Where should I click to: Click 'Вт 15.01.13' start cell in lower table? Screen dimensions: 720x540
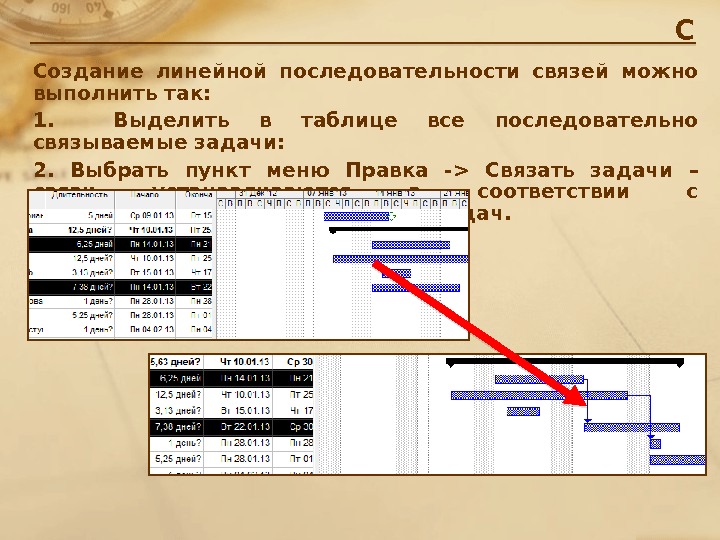[244, 411]
